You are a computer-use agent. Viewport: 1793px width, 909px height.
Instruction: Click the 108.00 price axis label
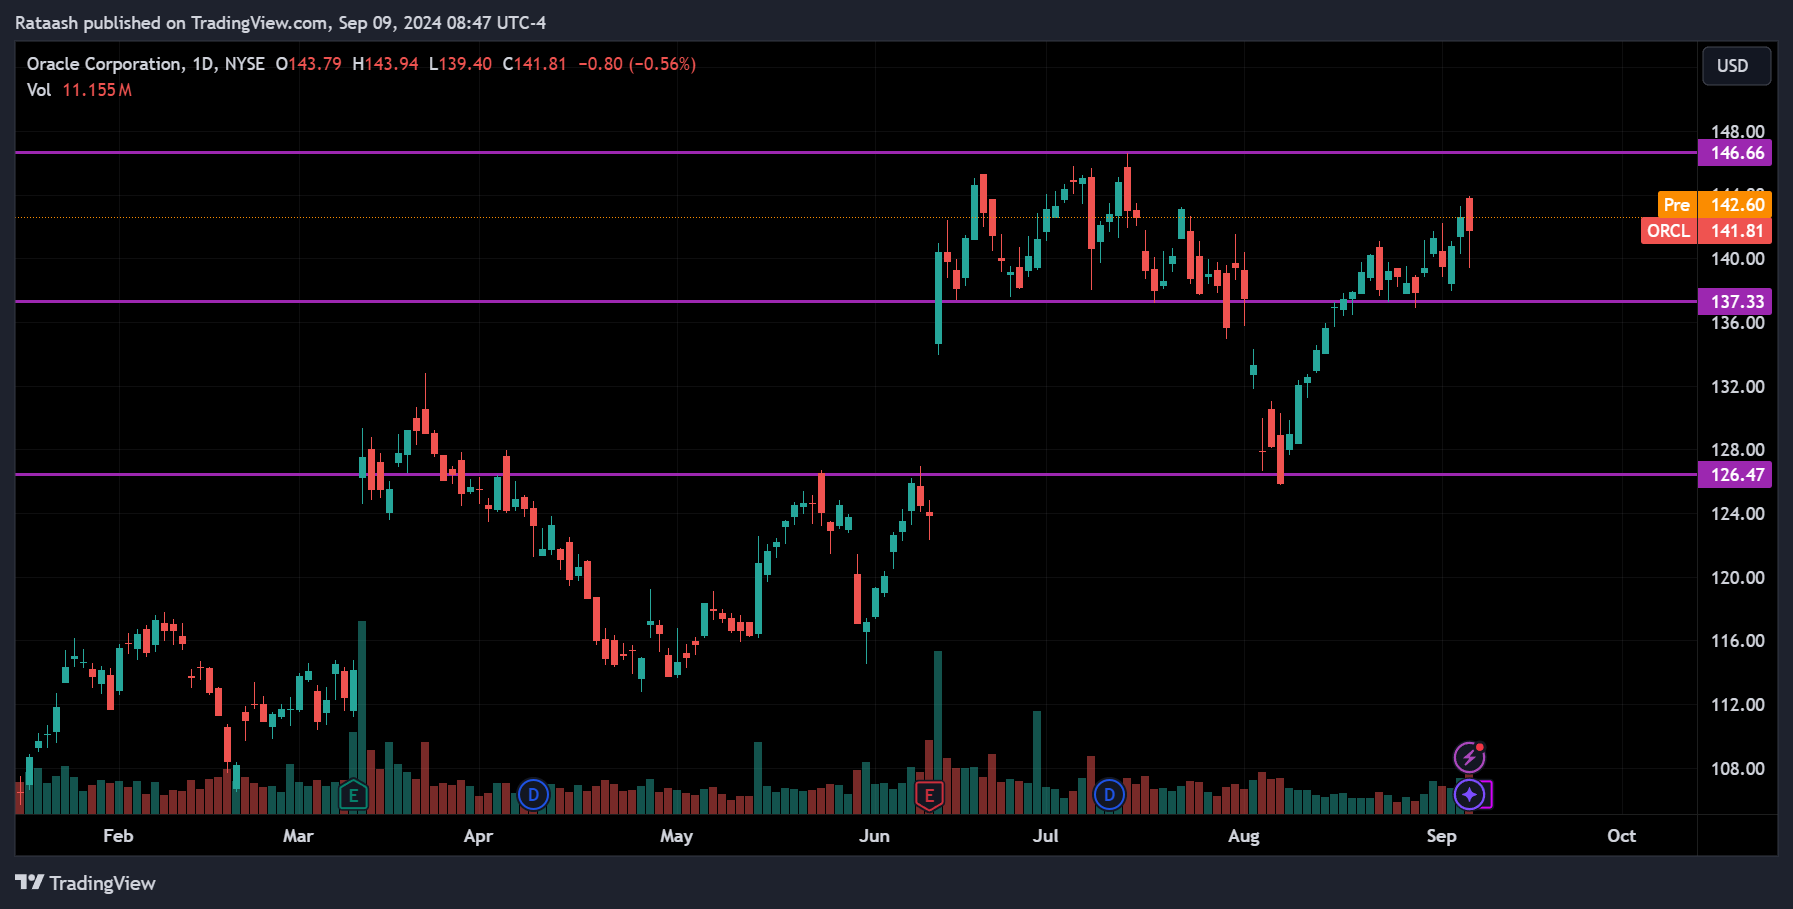(x=1737, y=769)
